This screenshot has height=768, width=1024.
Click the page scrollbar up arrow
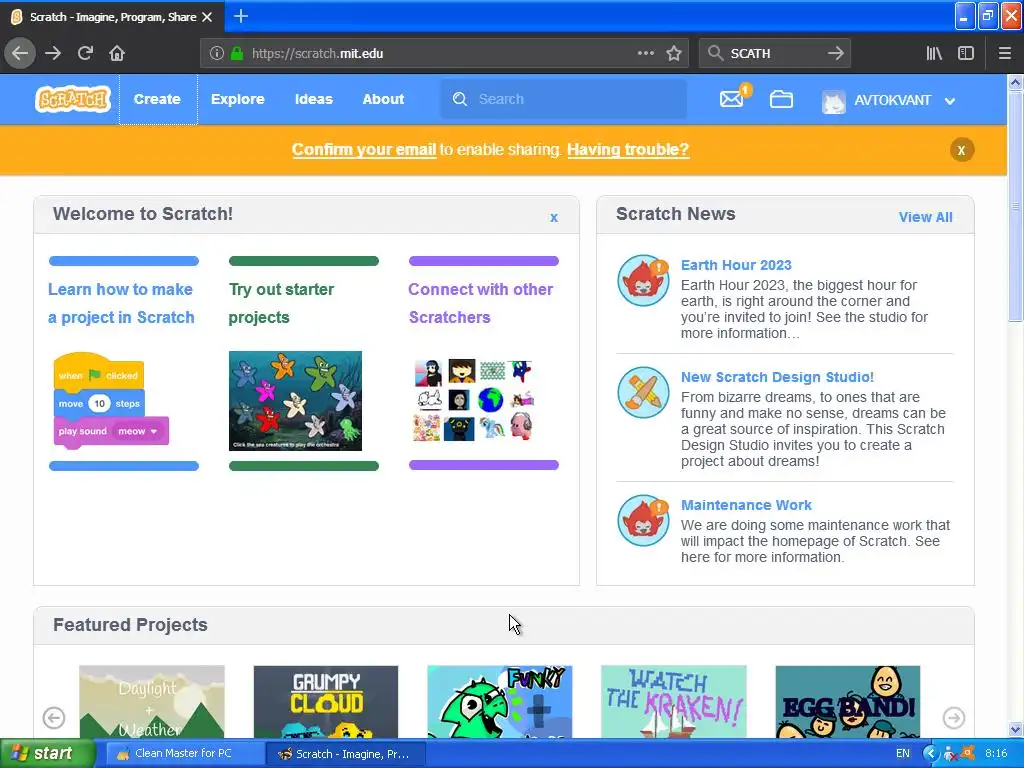1015,82
